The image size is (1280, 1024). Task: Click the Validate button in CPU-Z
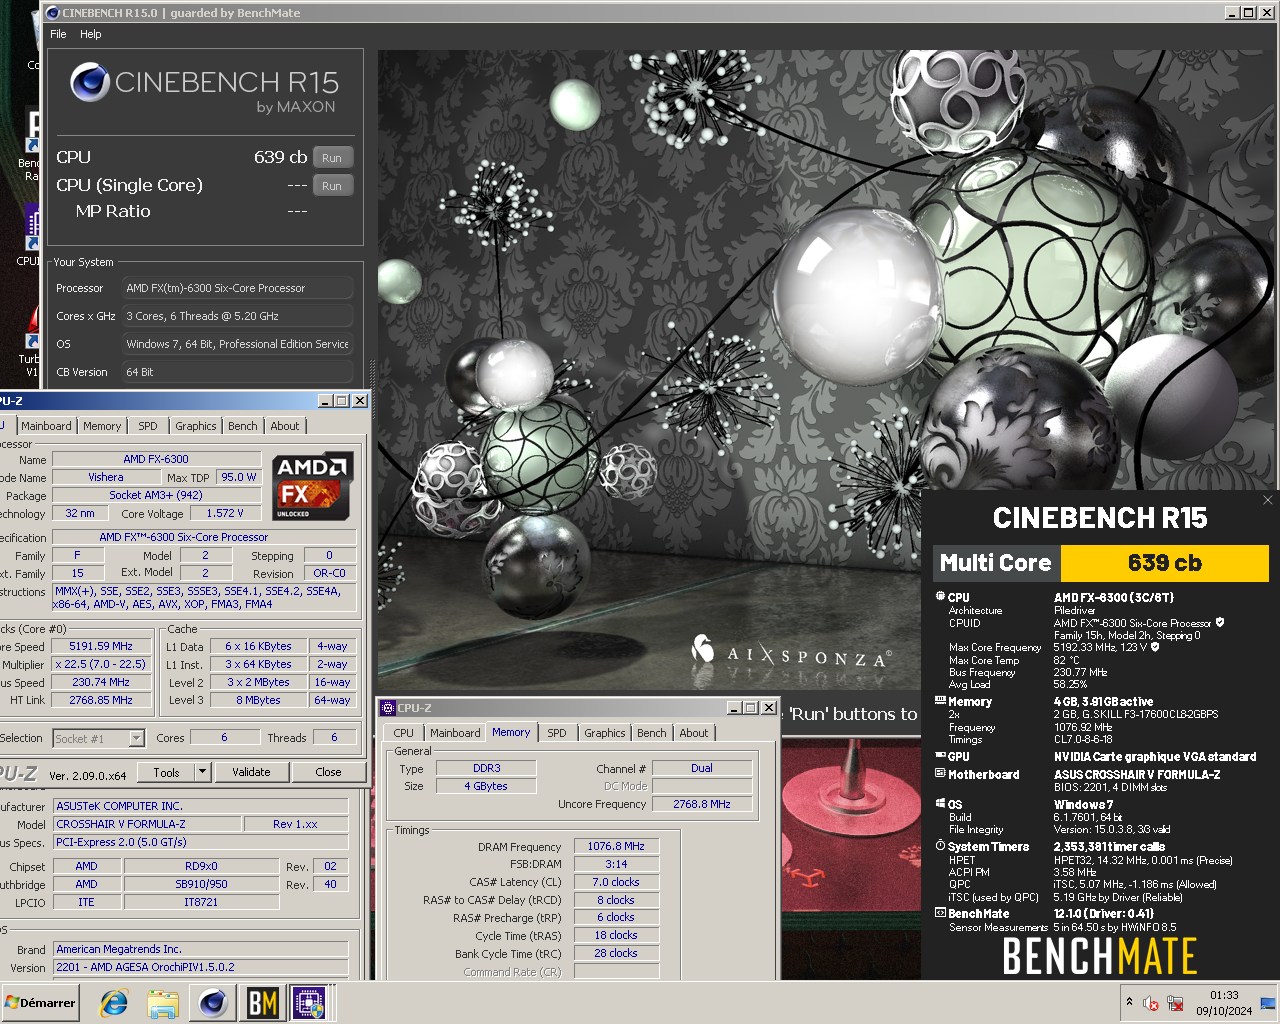coord(251,772)
